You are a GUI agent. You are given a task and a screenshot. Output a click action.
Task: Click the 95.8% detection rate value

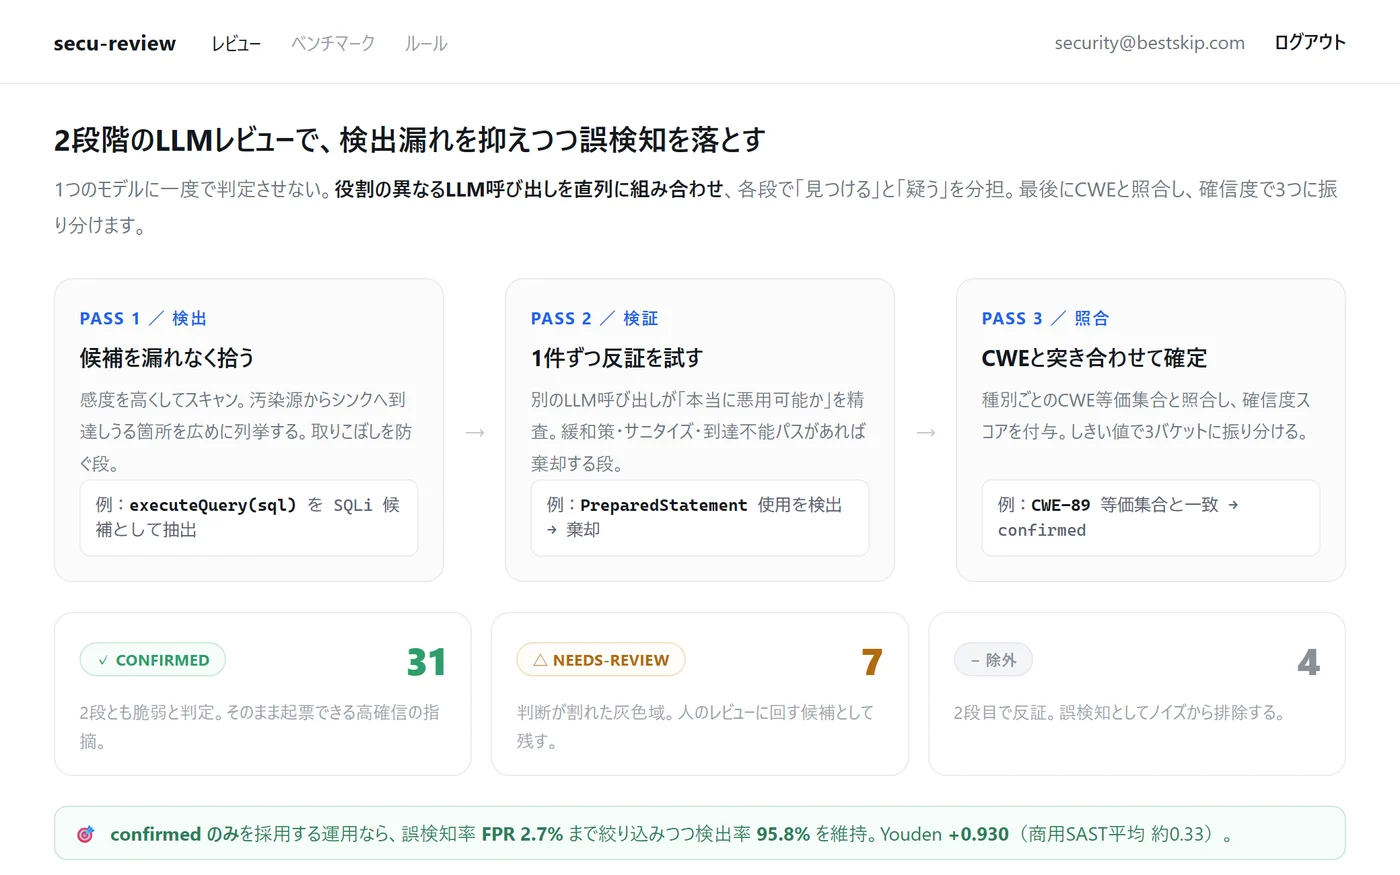point(783,834)
